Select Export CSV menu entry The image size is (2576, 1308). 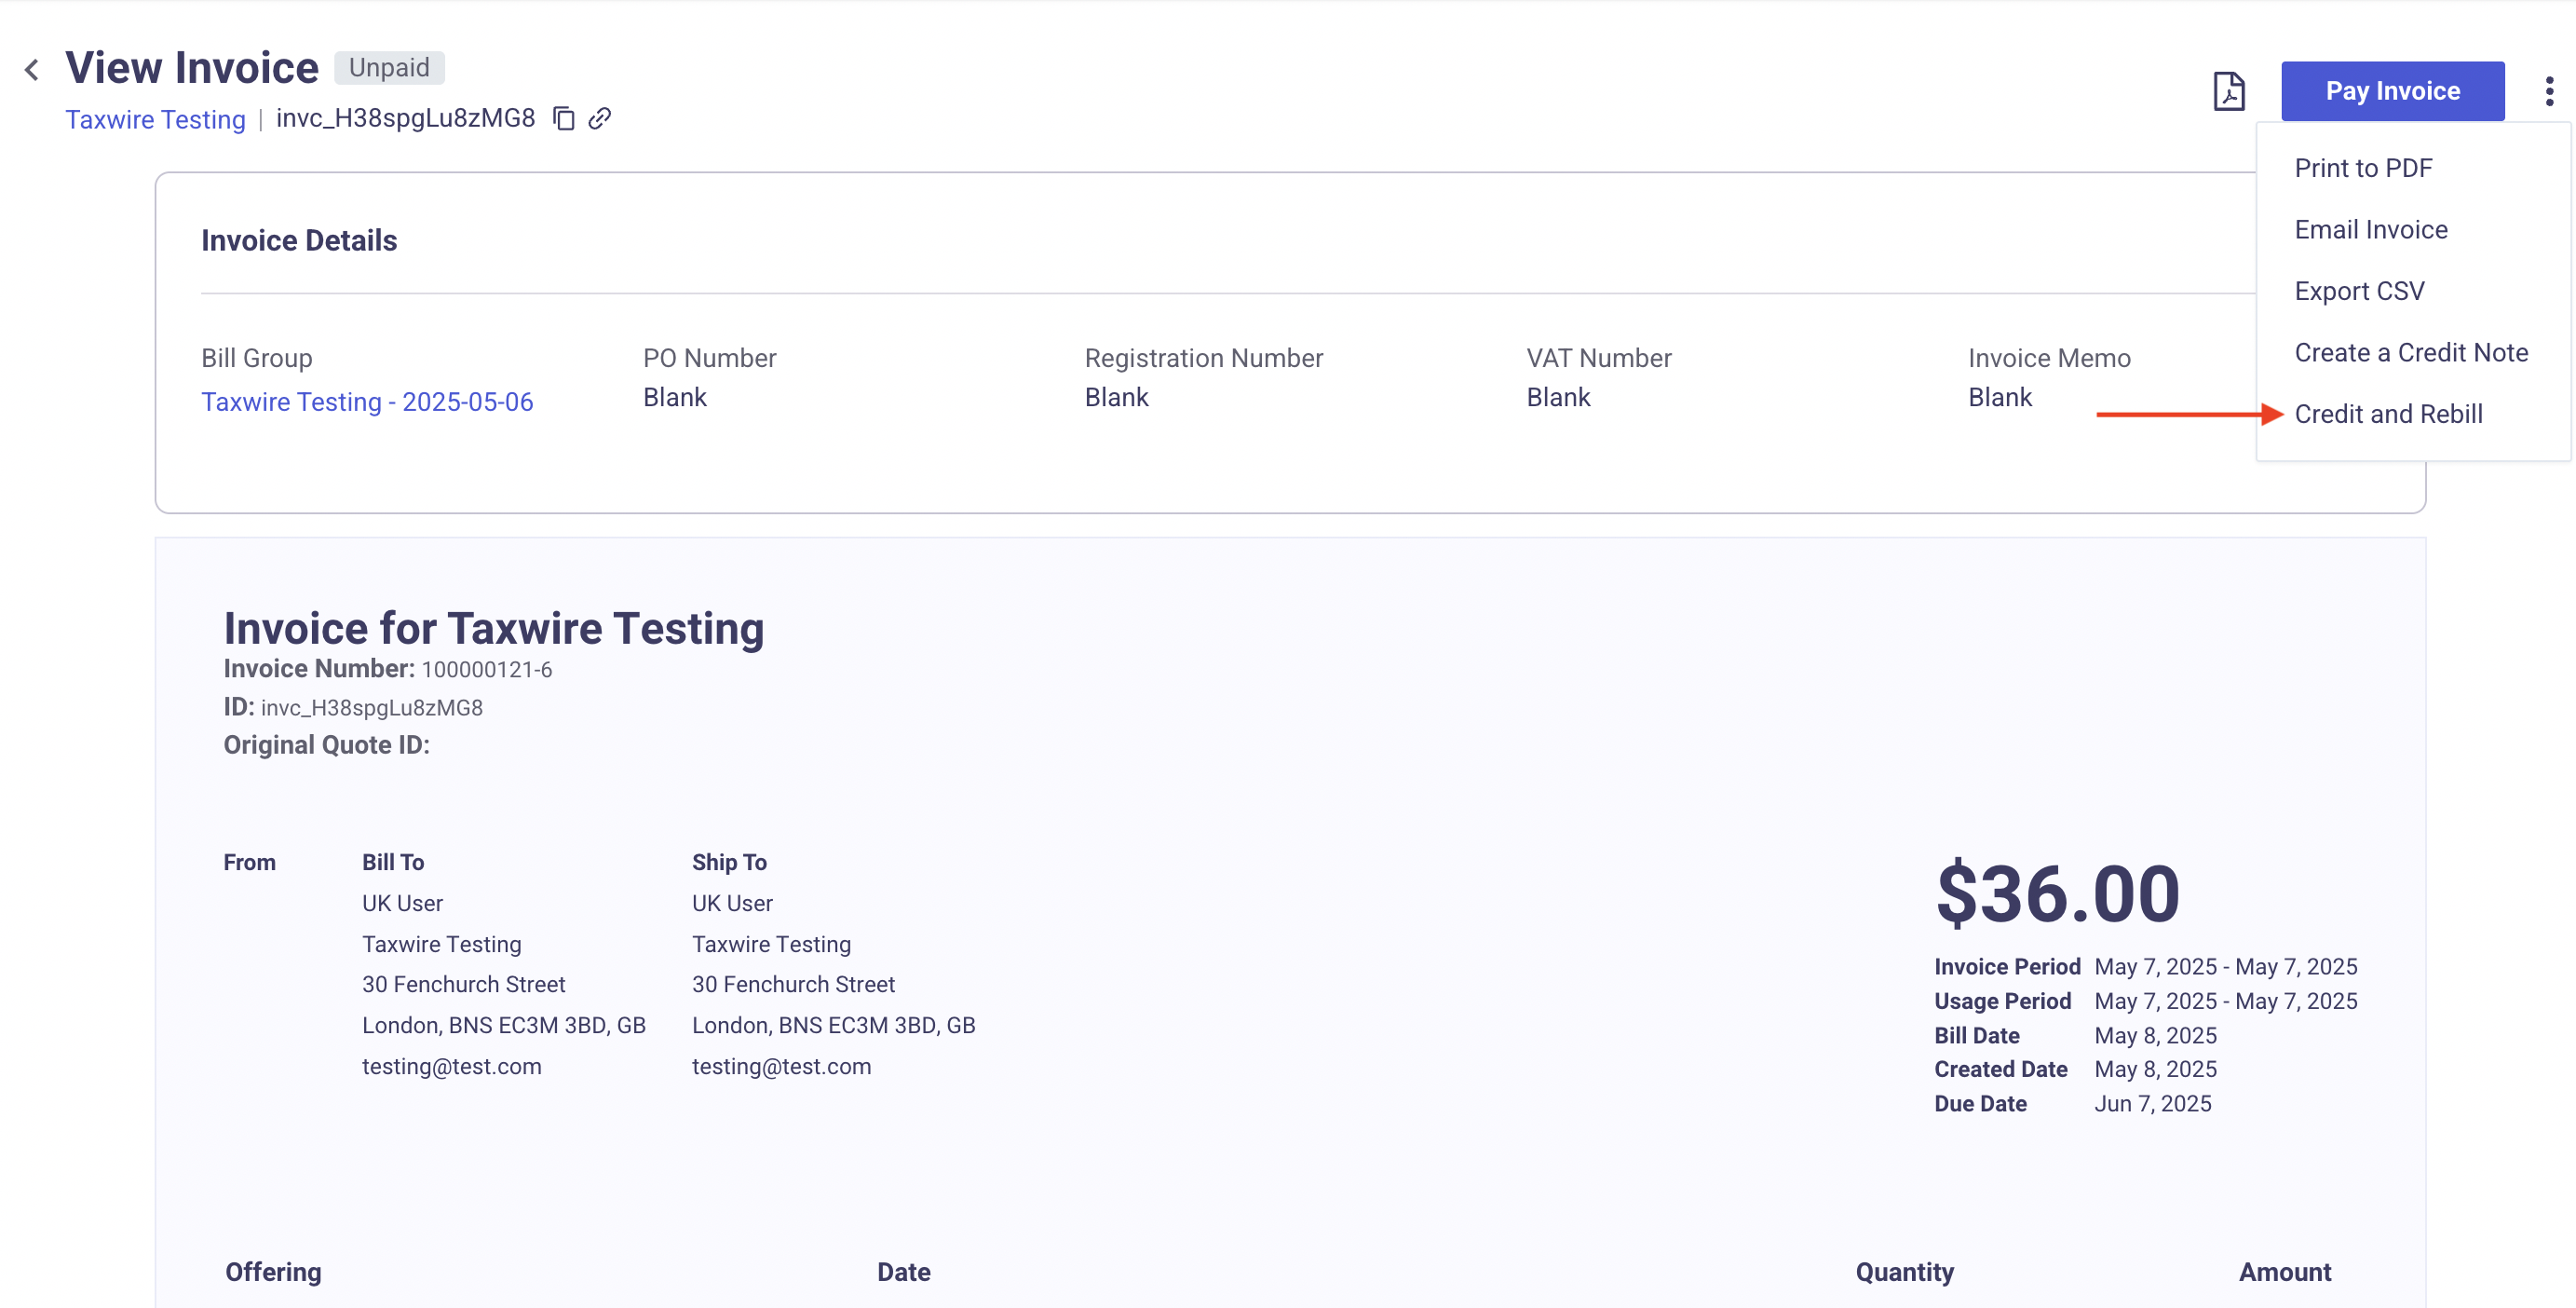tap(2359, 291)
